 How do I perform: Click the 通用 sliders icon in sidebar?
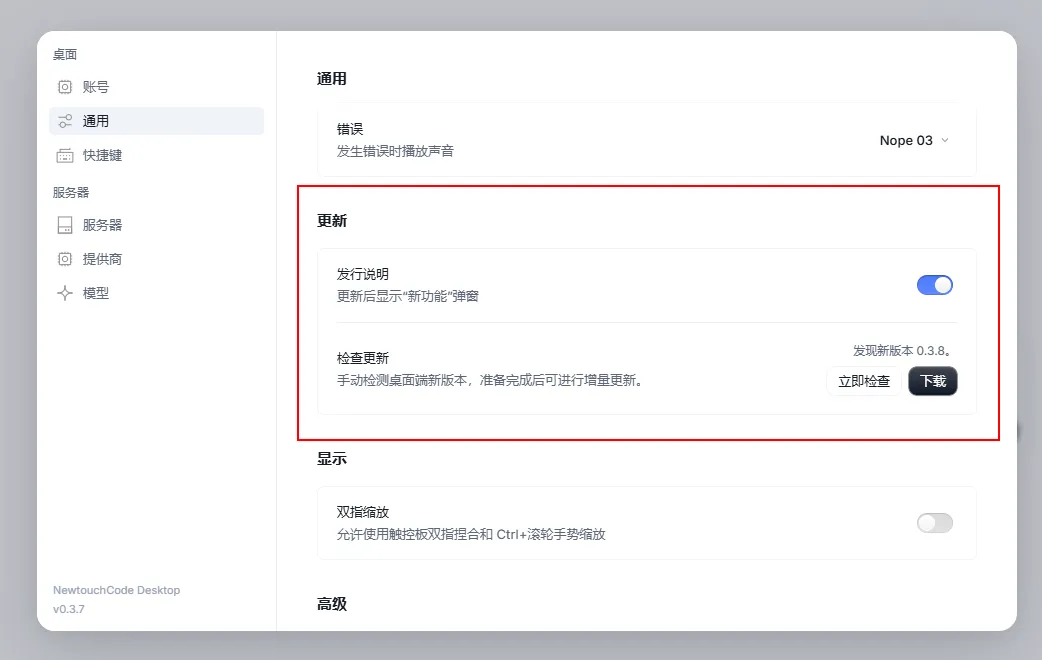(64, 121)
